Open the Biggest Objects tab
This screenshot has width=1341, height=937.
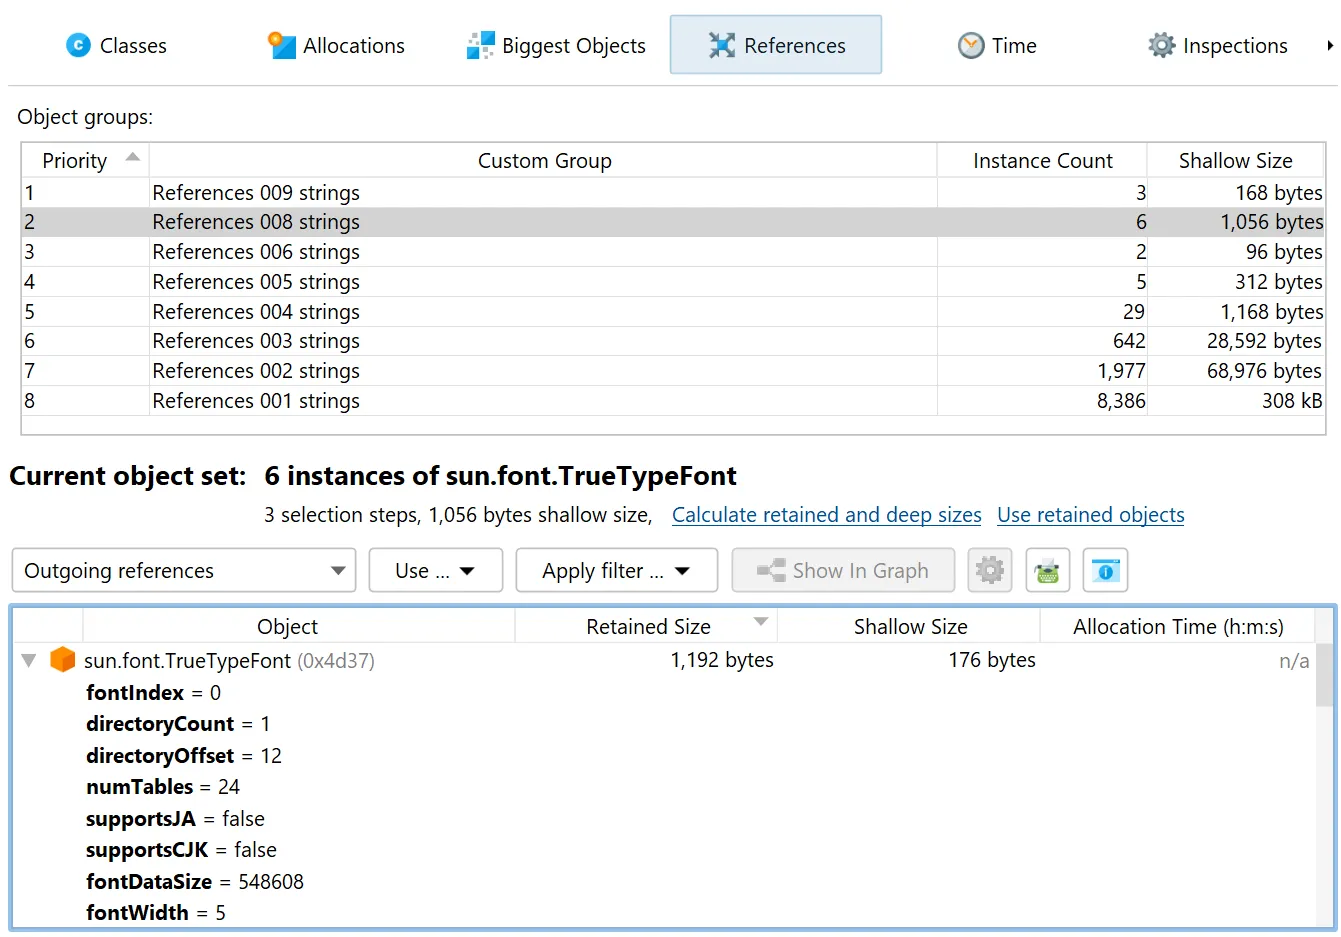coord(556,46)
